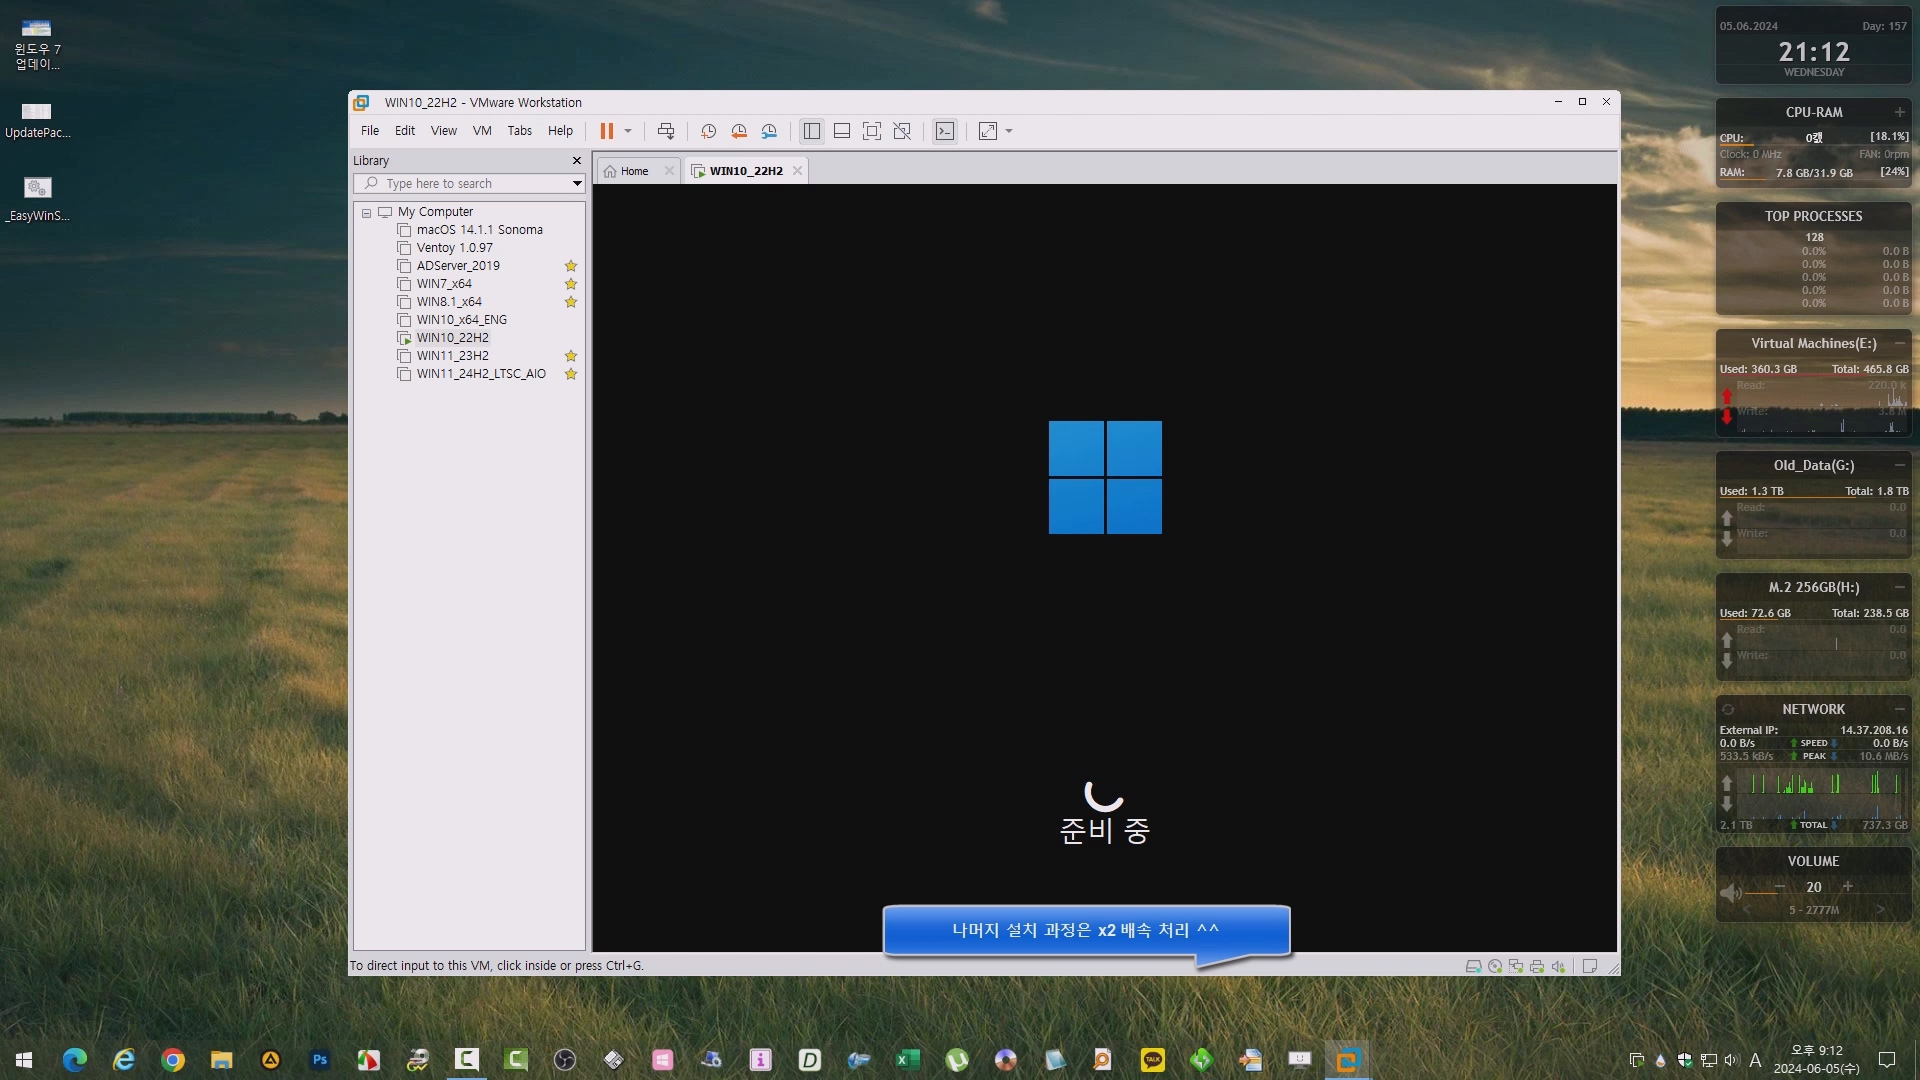Open the power options dropdown arrow

[x=628, y=131]
